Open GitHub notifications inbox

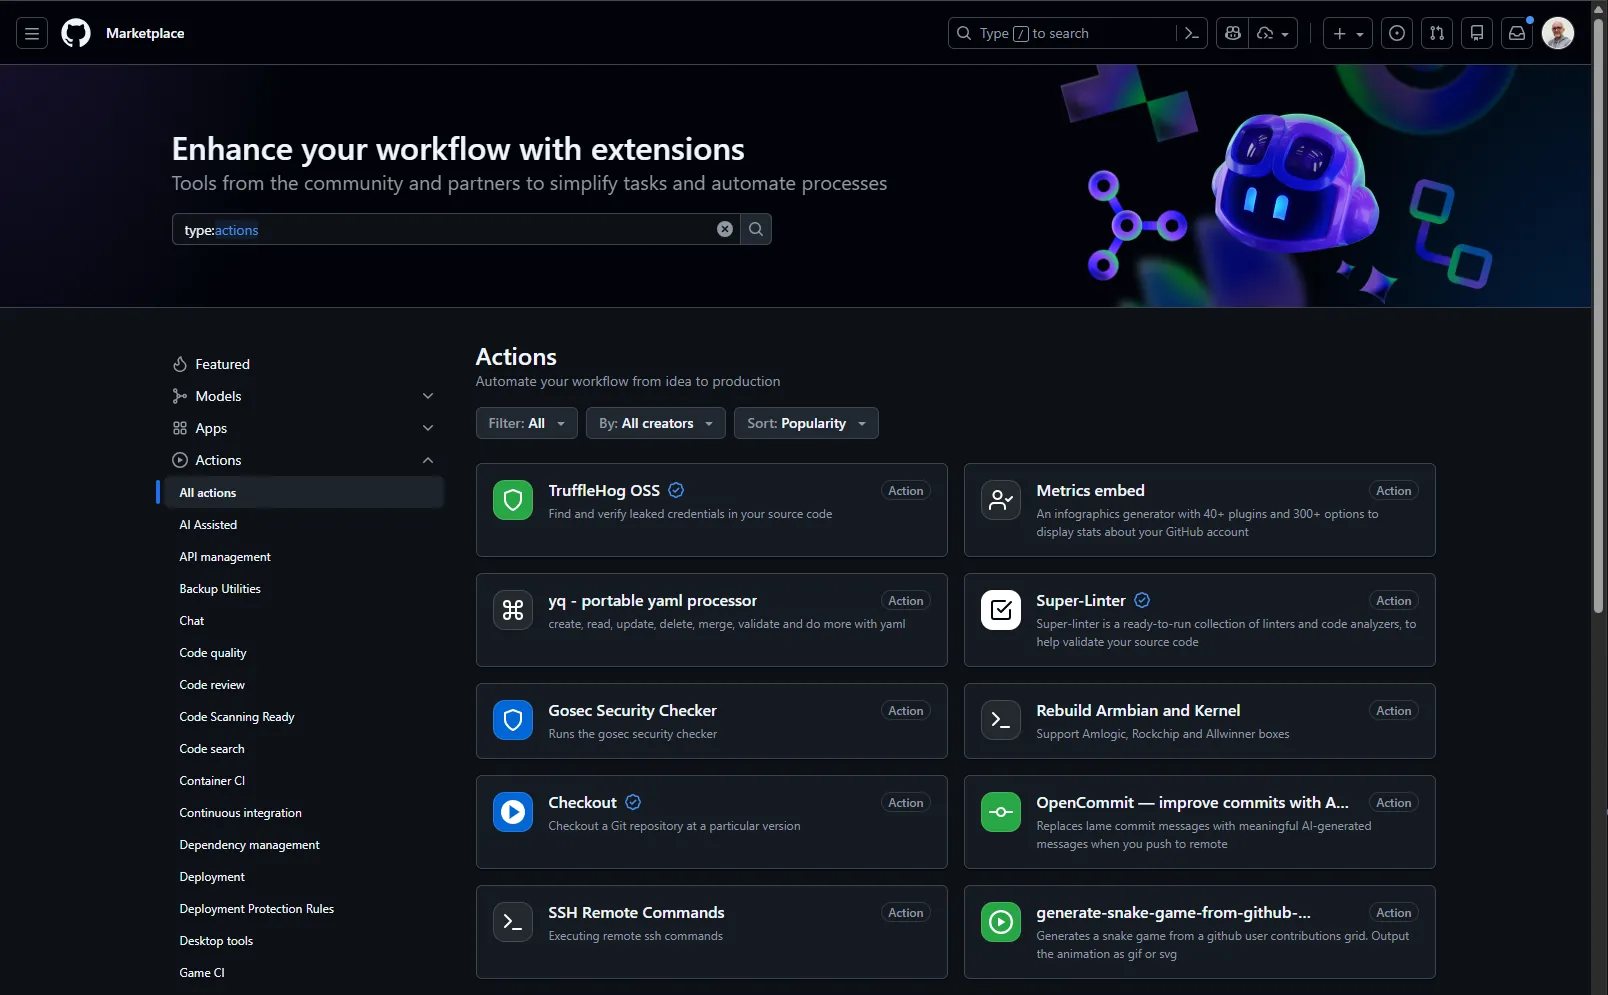point(1517,33)
